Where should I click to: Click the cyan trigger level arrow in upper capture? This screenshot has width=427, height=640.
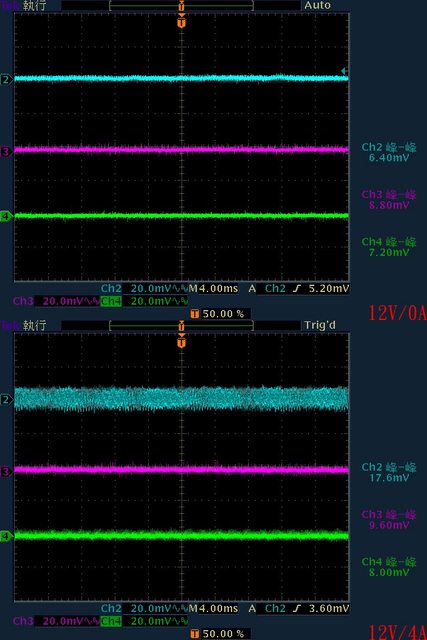(344, 71)
